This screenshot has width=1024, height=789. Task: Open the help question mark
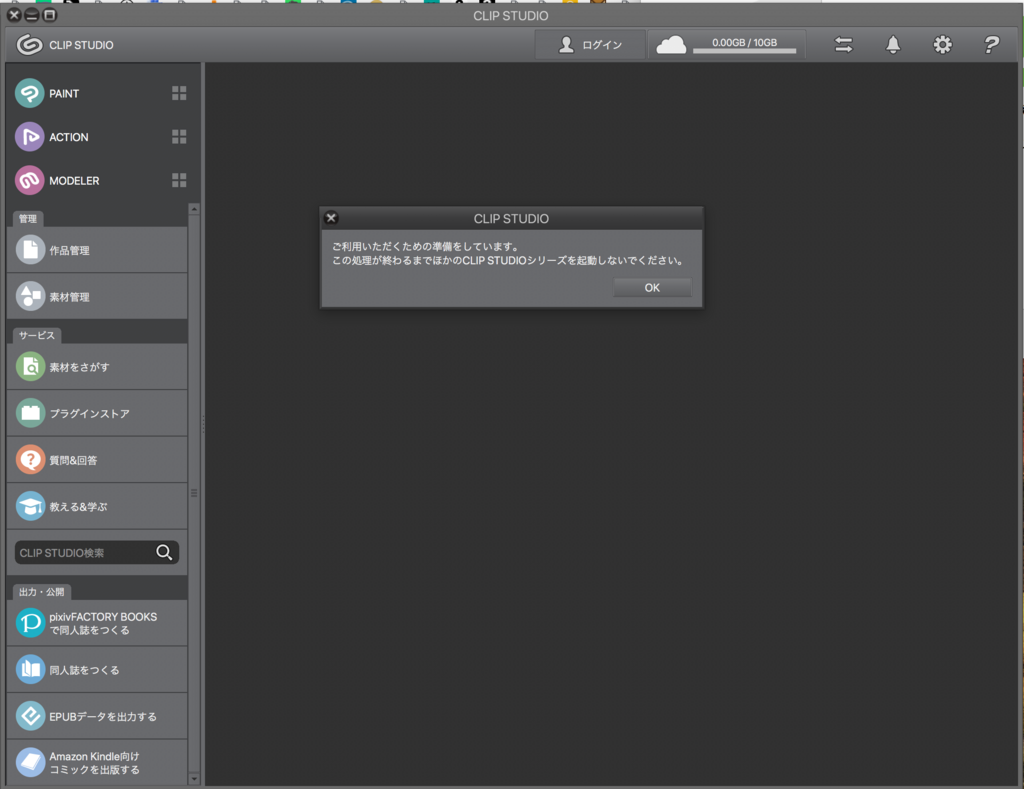point(991,44)
